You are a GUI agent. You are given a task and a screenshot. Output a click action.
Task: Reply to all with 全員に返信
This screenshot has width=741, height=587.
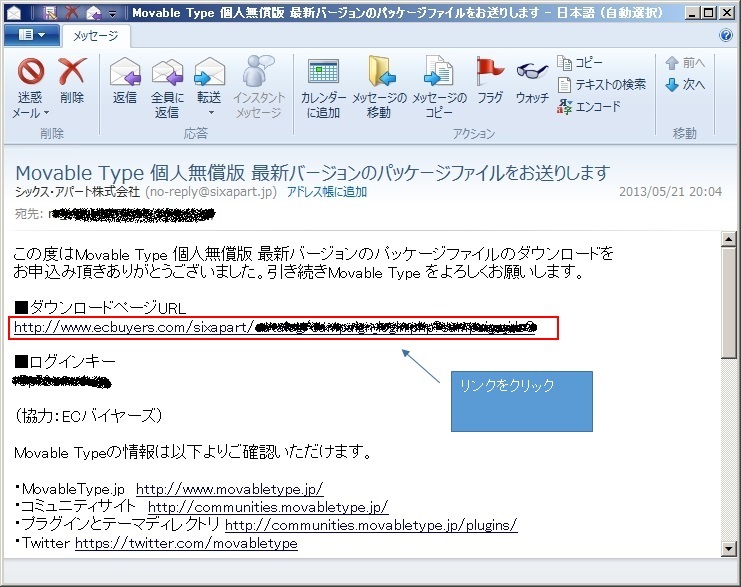[167, 88]
